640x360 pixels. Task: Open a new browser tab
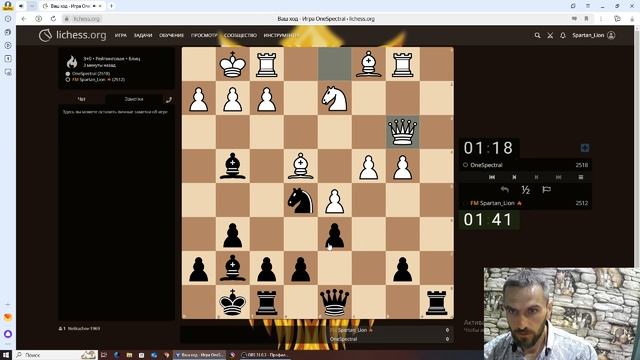pyautogui.click(x=111, y=6)
